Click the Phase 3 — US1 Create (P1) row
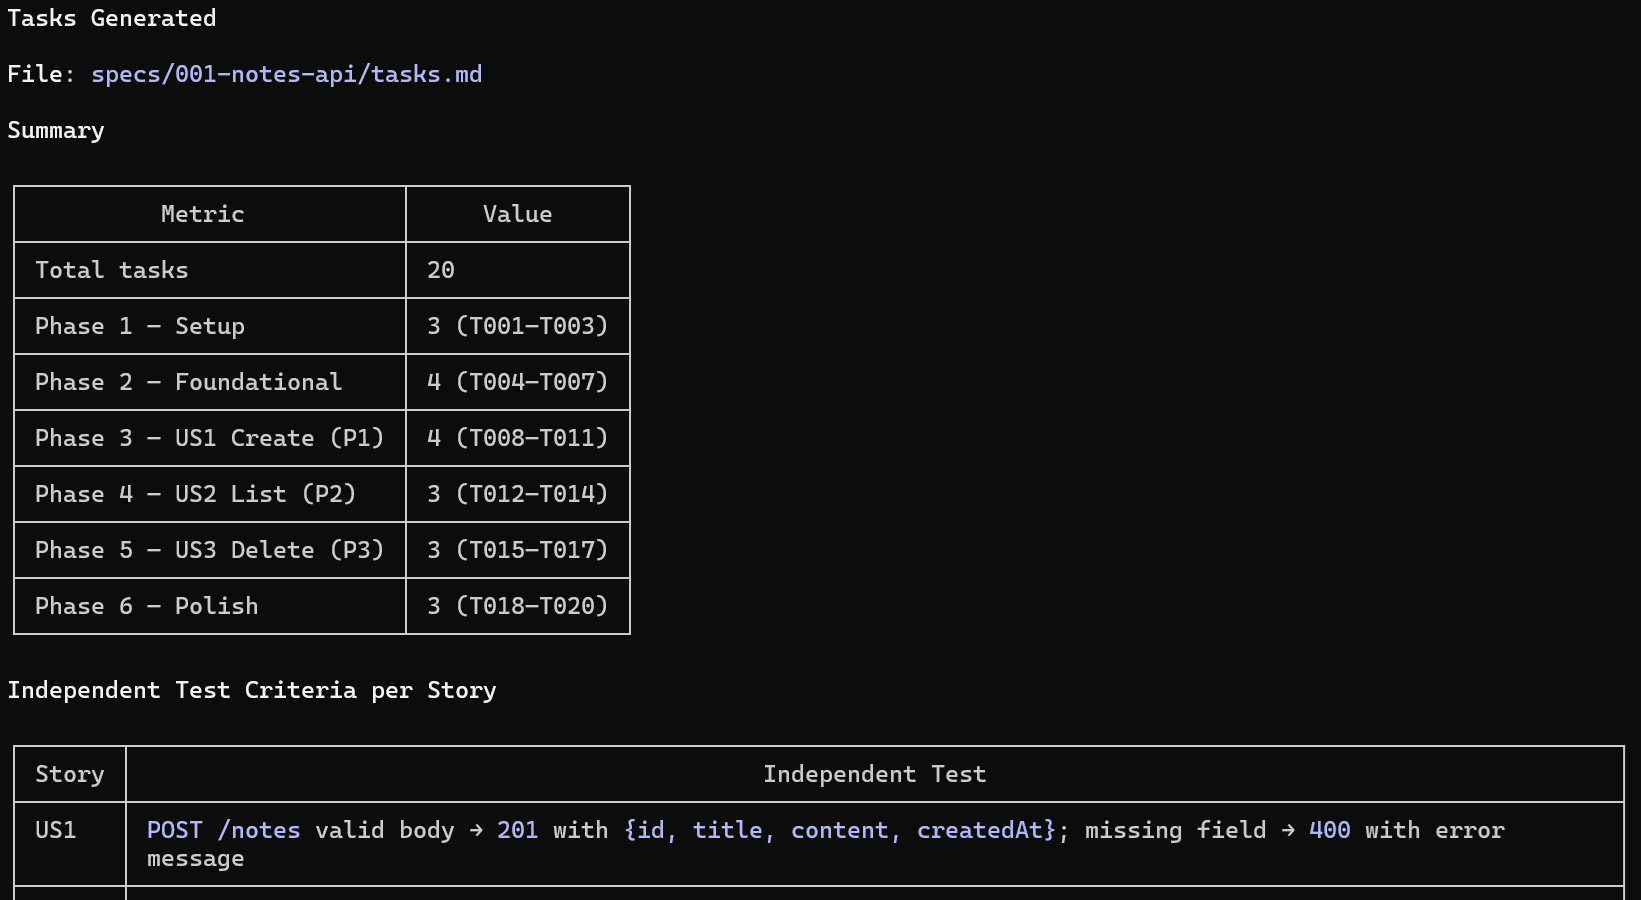 point(209,437)
